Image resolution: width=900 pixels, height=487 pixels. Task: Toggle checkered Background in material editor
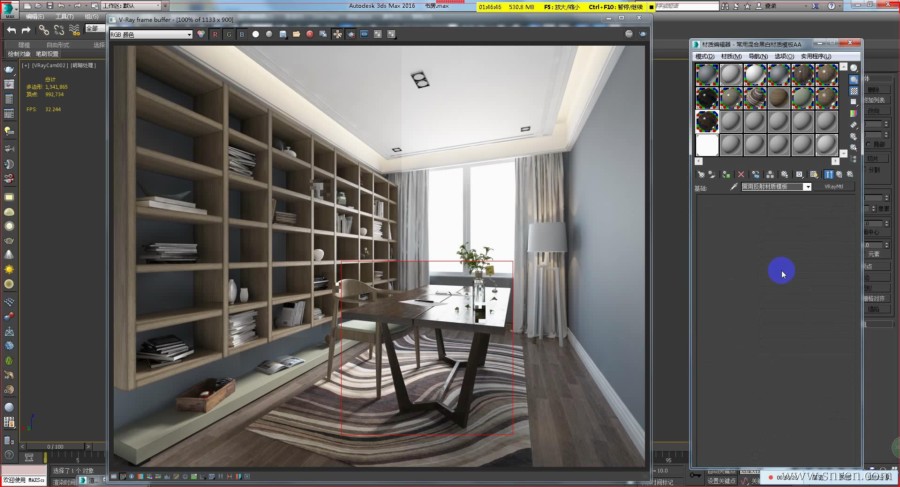pyautogui.click(x=854, y=91)
